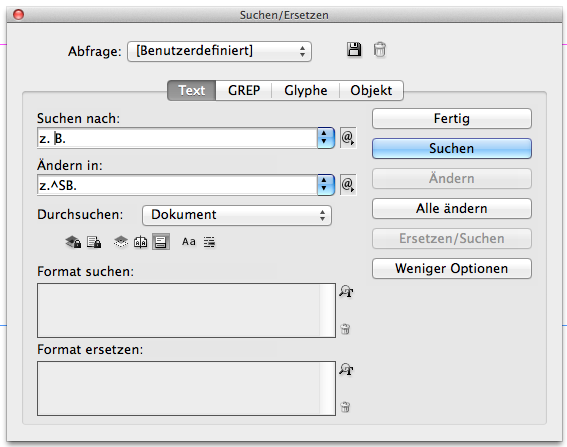Clear Format suchen attributes trash icon
567x447 pixels.
click(x=345, y=329)
